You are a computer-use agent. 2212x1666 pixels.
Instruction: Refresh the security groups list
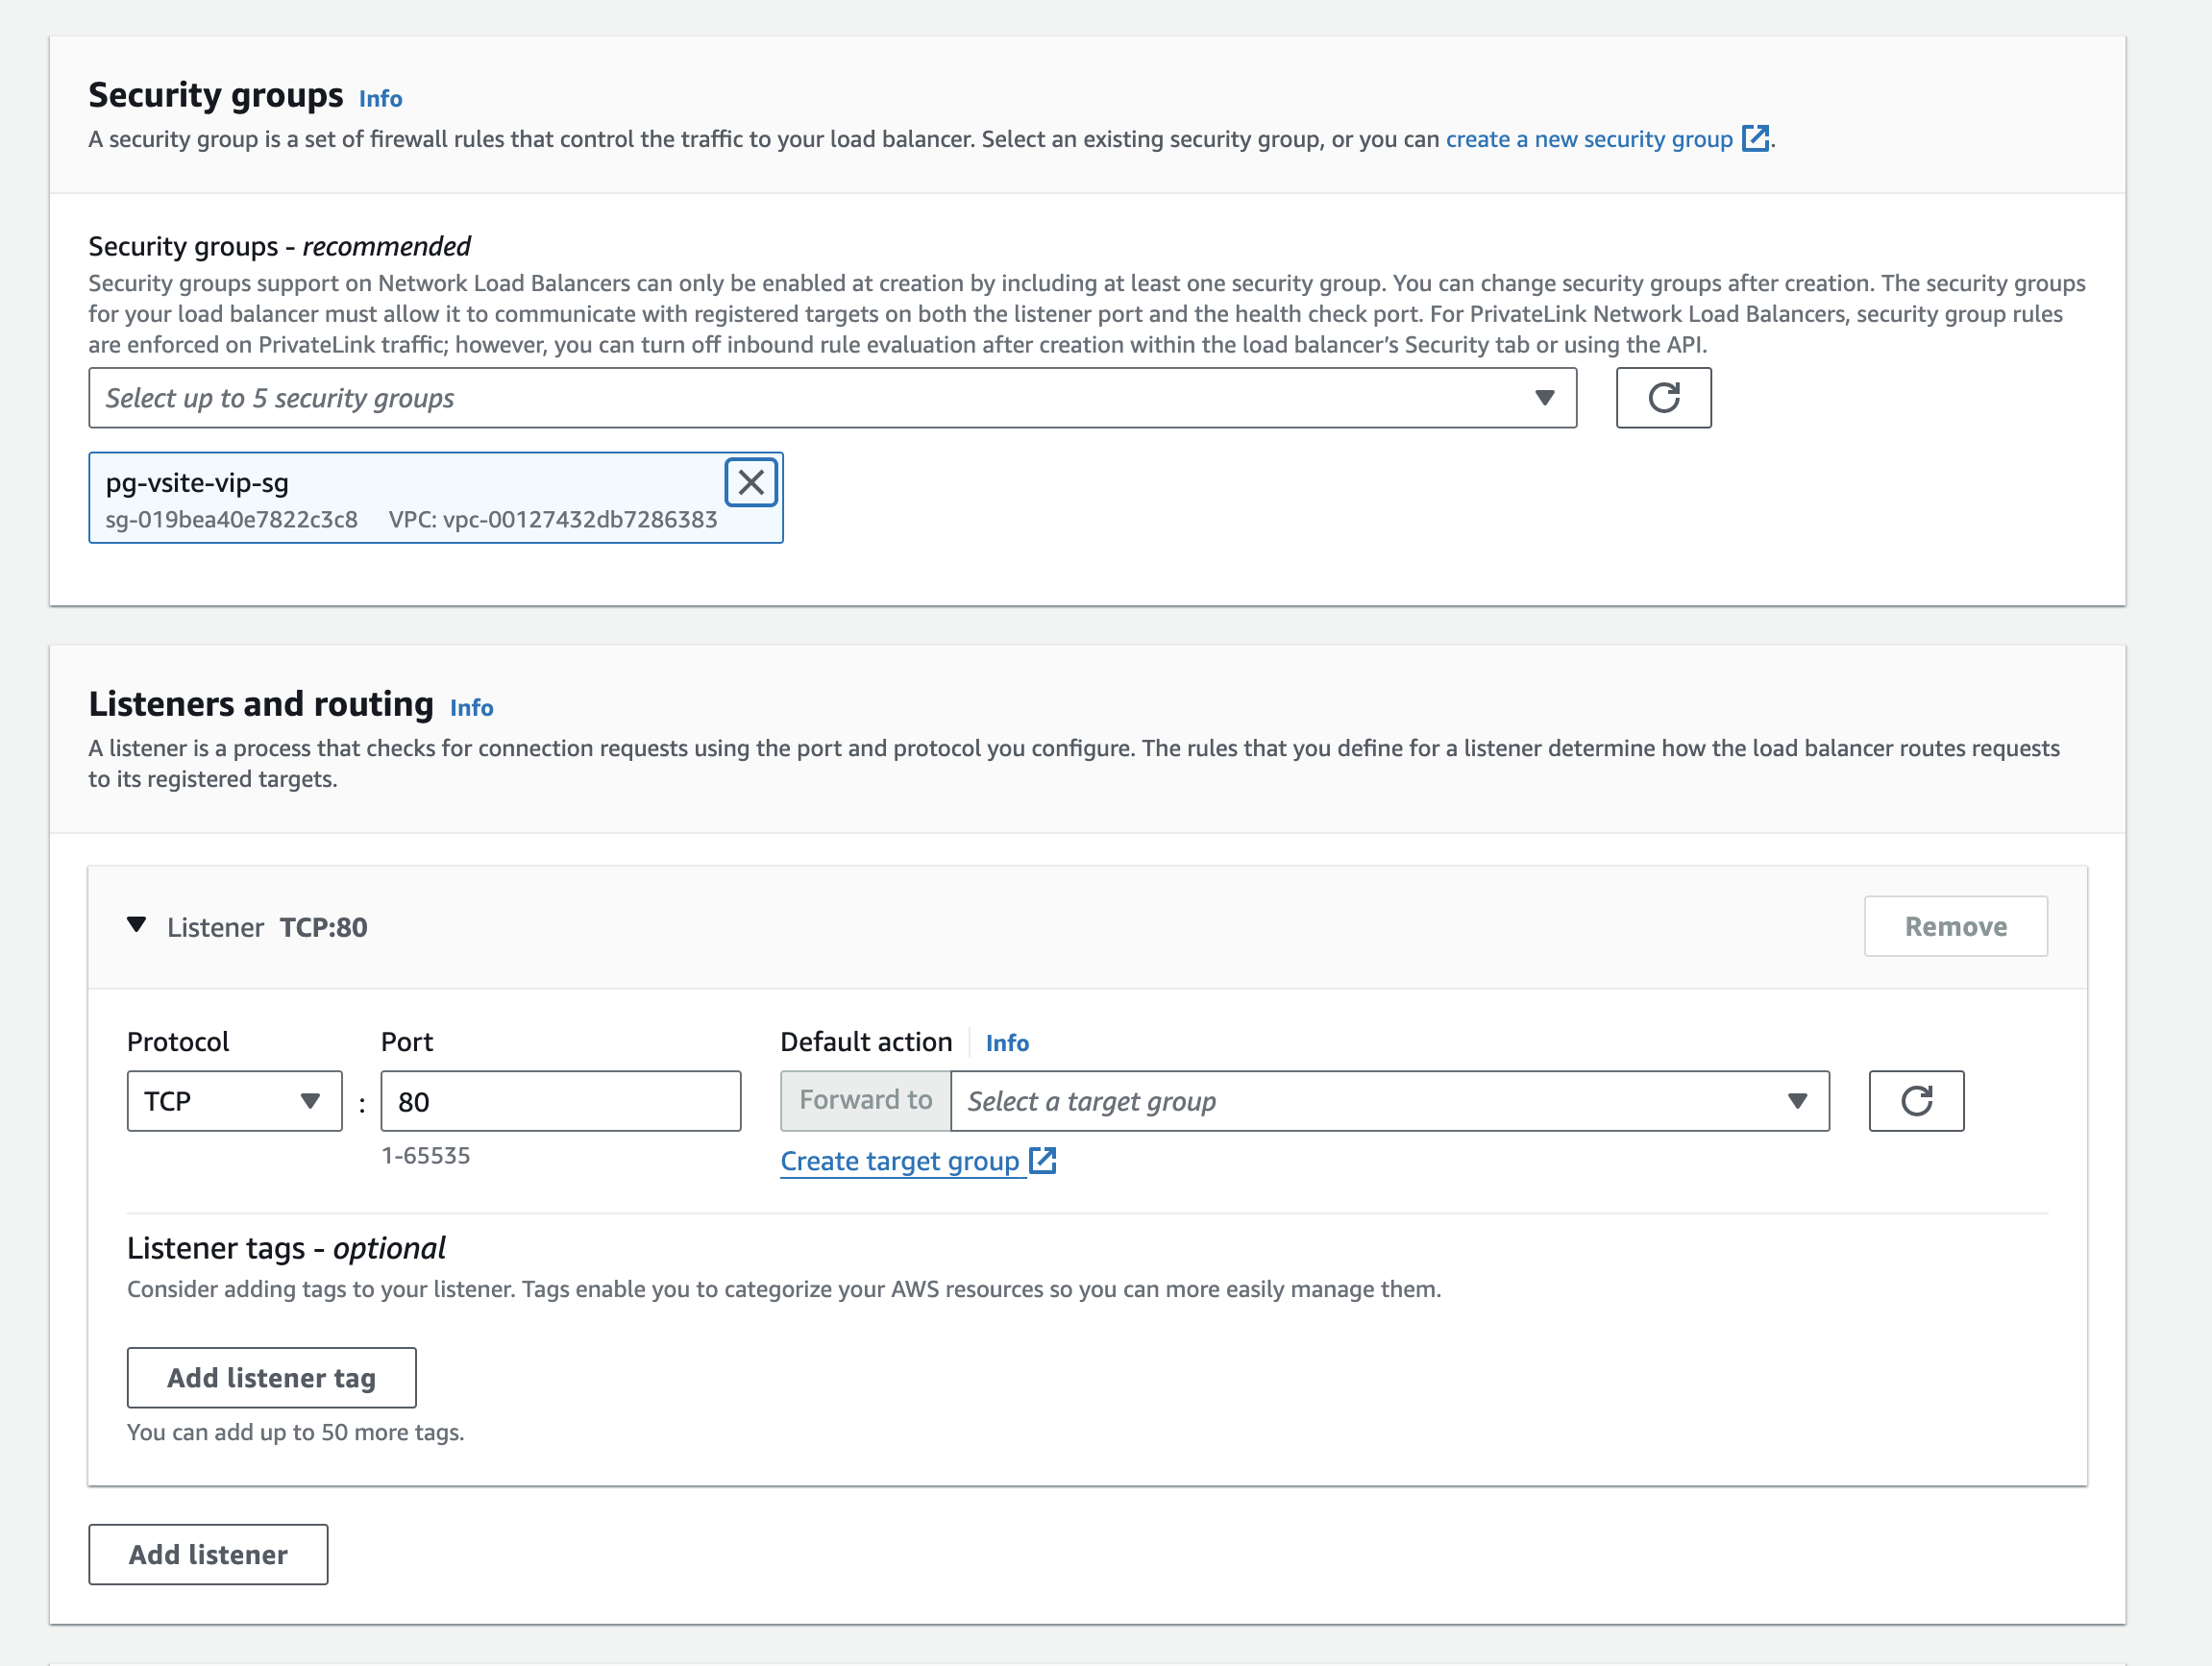[x=1663, y=397]
